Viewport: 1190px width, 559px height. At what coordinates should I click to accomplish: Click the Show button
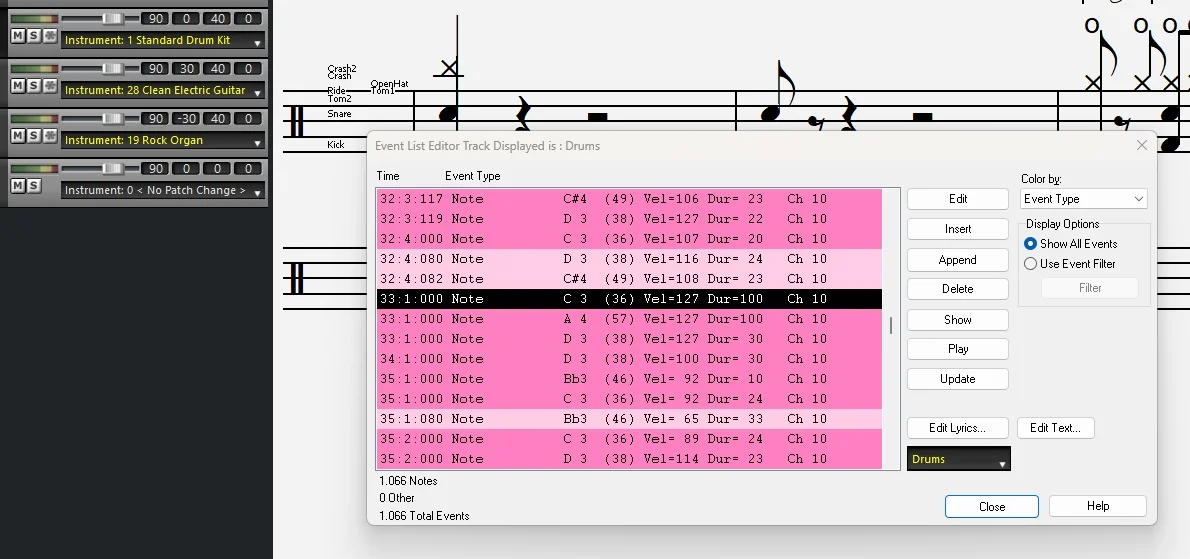(958, 319)
